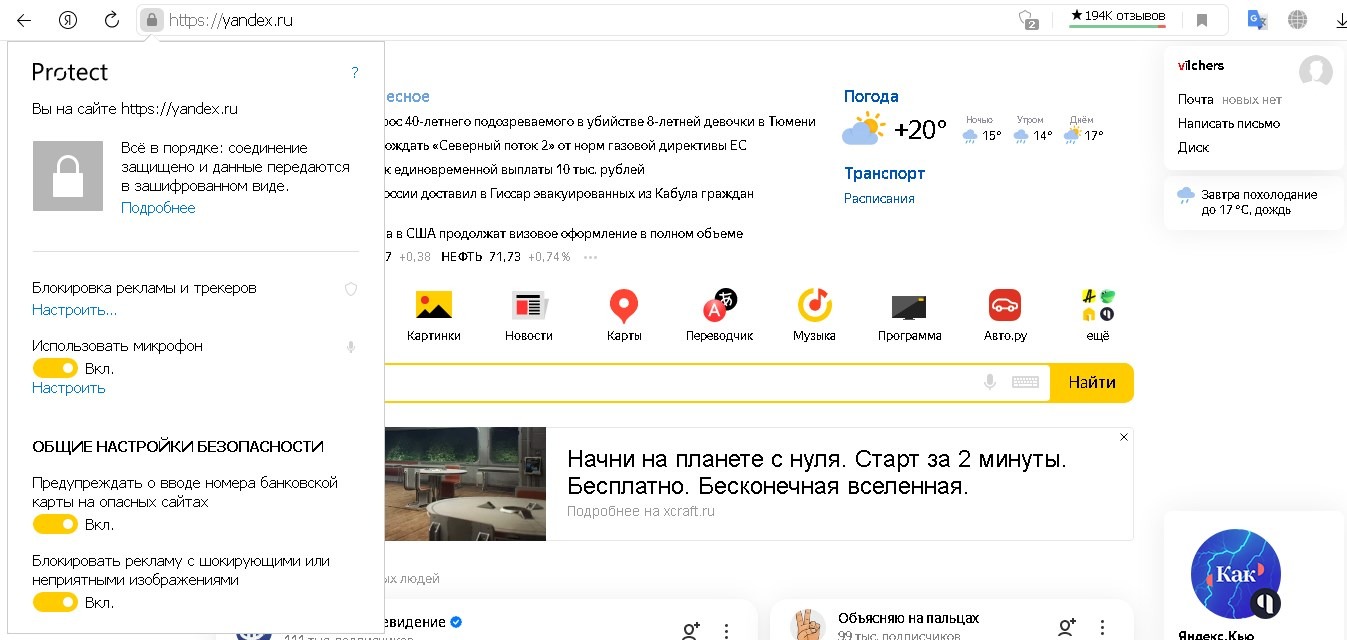Screen dimensions: 1347x640
Task: Open the translator extension icon
Action: 1257,20
